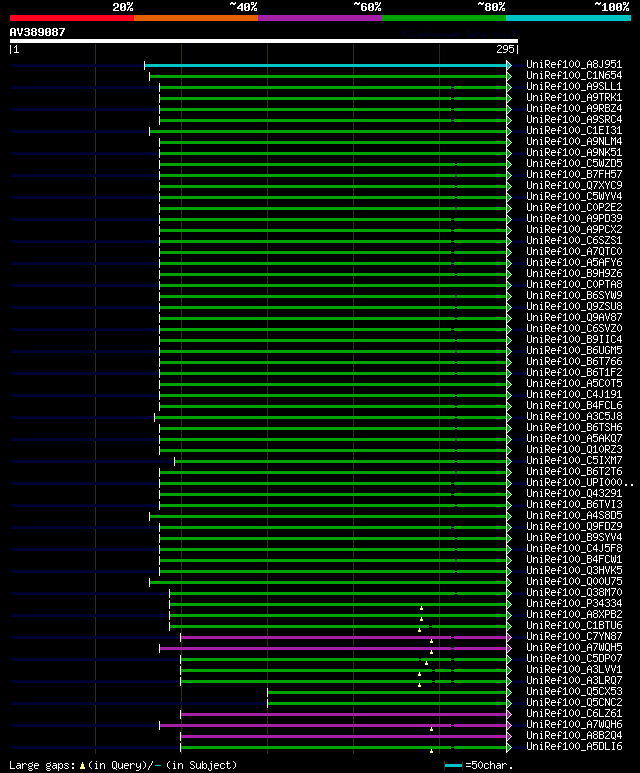Click the purple ~60% legend segment
The image size is (640, 773).
point(320,18)
